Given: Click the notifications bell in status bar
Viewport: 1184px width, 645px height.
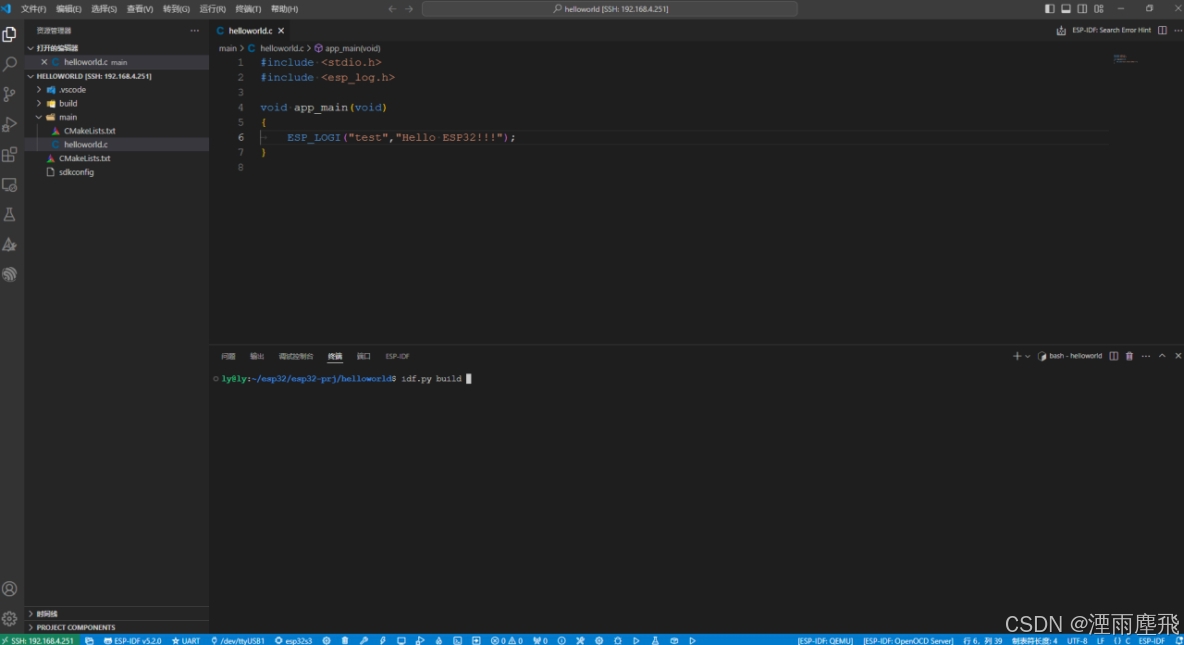Looking at the screenshot, I should 1179,640.
